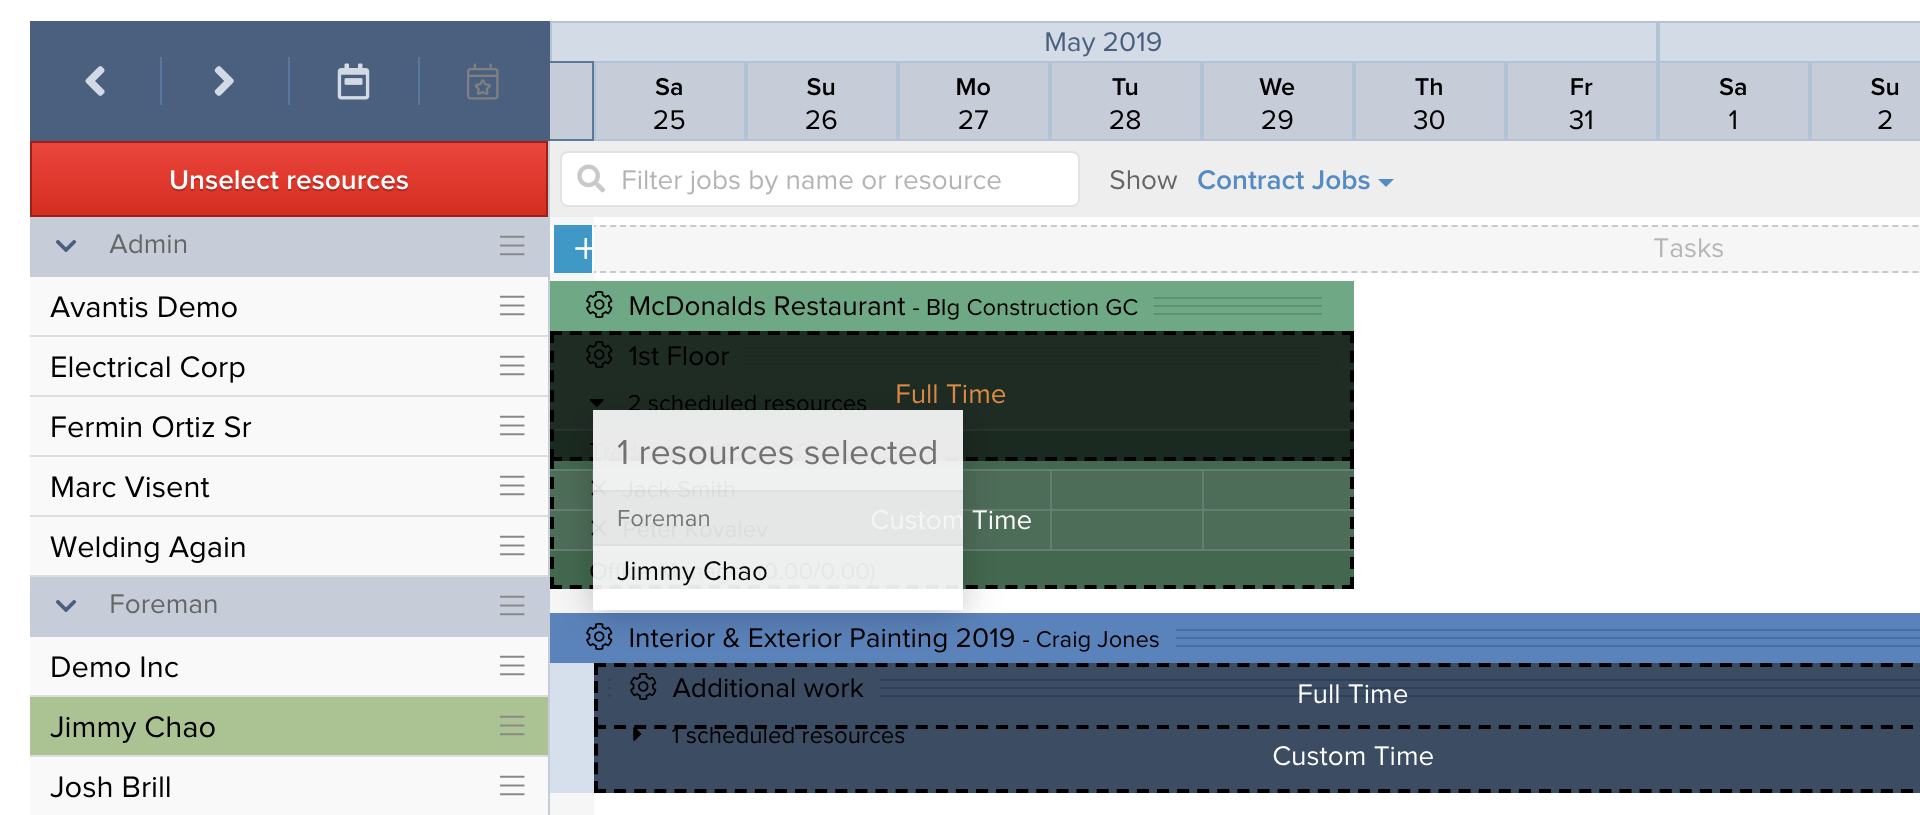Click the Tasks drop area

click(1256, 248)
